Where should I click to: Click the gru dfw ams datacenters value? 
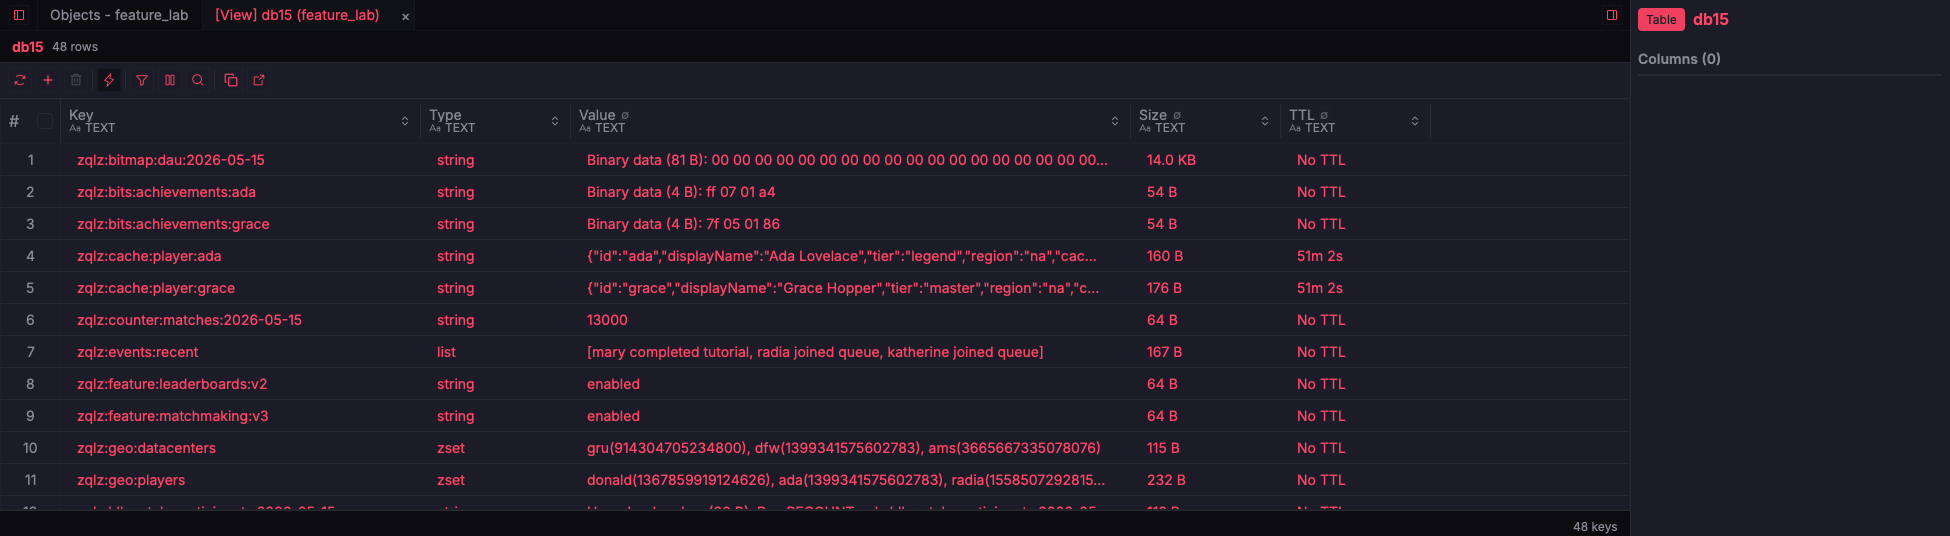click(843, 448)
